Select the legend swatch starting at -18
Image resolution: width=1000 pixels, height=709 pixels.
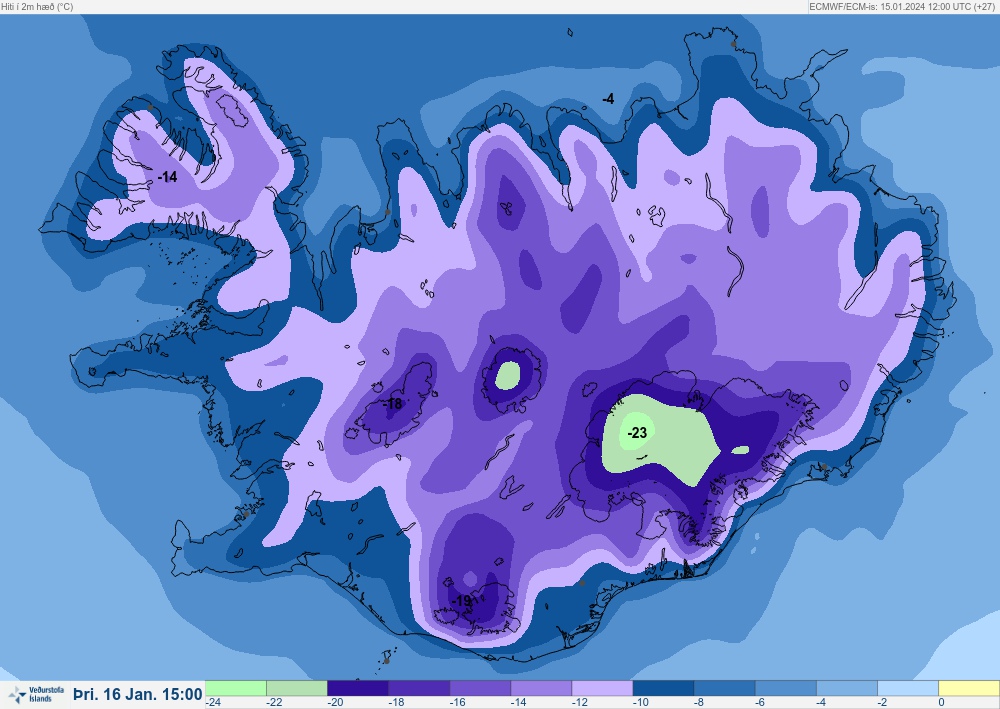coord(419,689)
